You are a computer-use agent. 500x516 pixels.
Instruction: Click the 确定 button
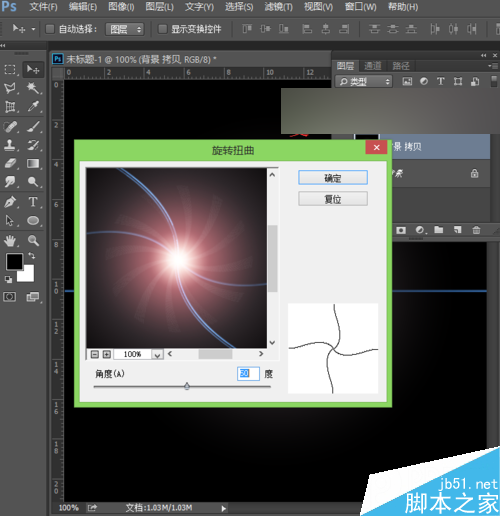(333, 178)
